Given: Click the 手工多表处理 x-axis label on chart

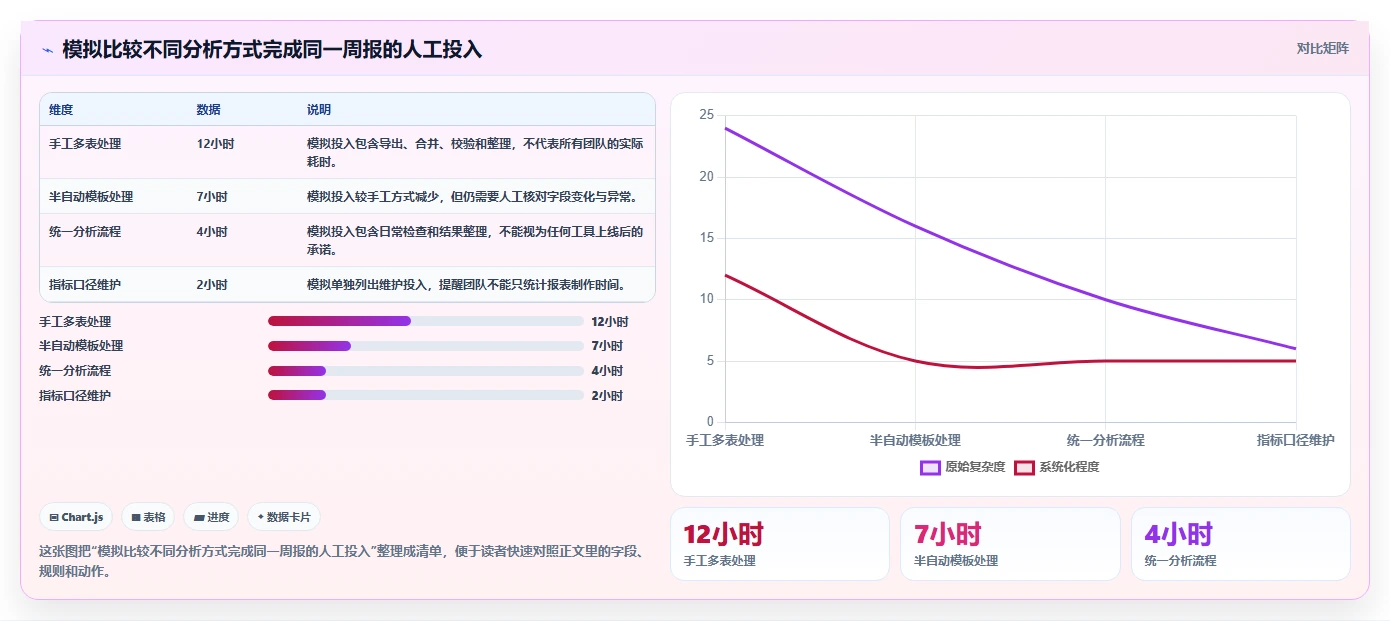Looking at the screenshot, I should [725, 440].
